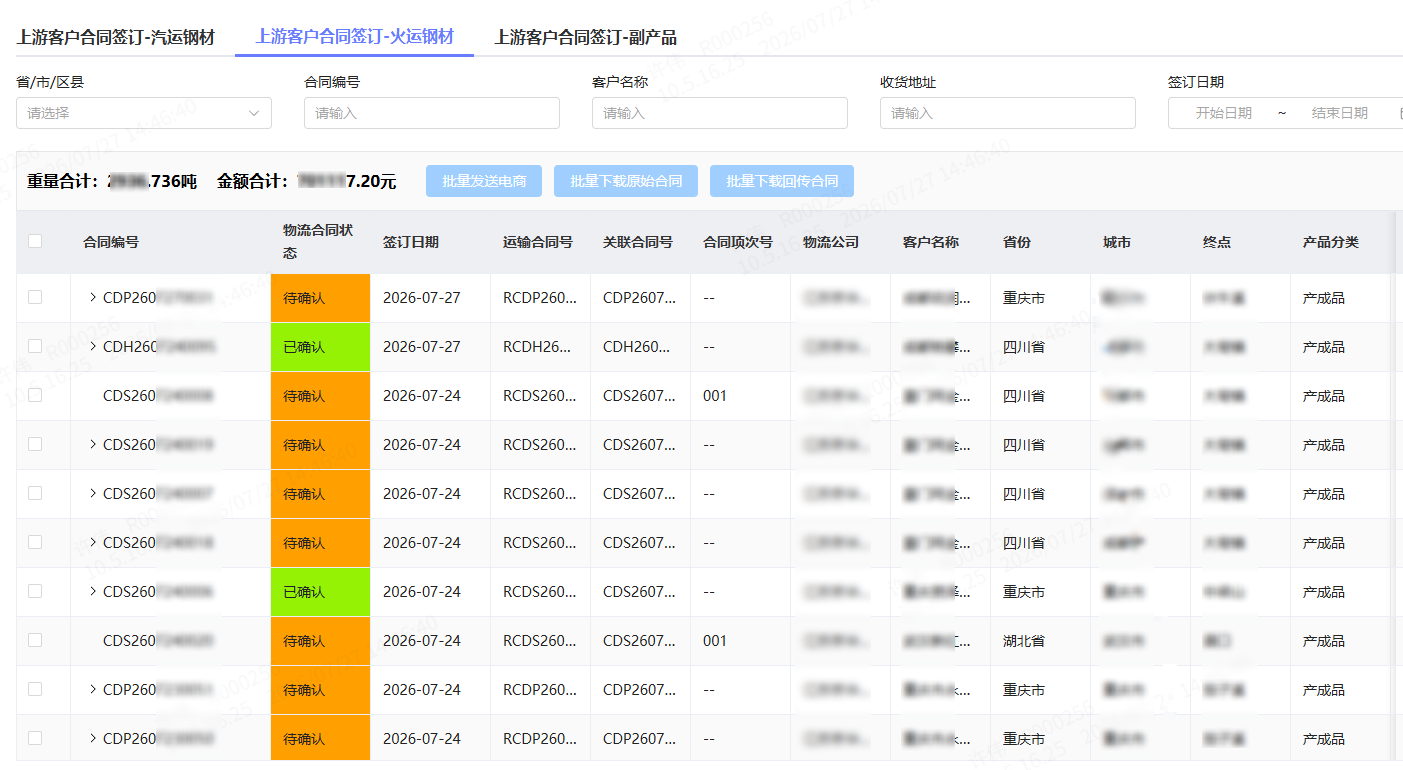Select the 上游客户合同签订-火运钢材 tab

[x=354, y=37]
